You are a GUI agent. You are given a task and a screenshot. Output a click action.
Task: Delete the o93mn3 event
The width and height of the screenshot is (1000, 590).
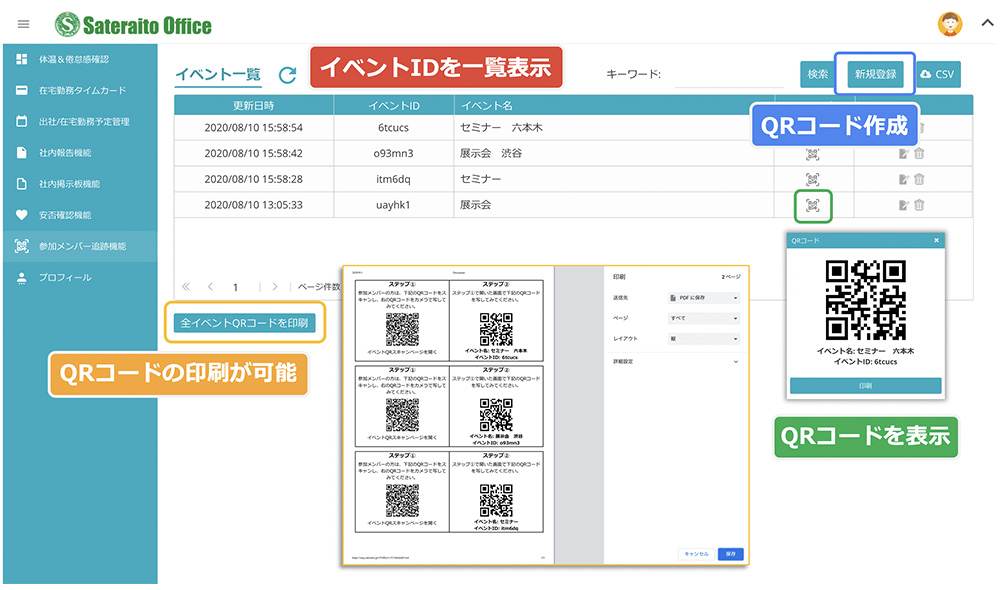pyautogui.click(x=919, y=154)
